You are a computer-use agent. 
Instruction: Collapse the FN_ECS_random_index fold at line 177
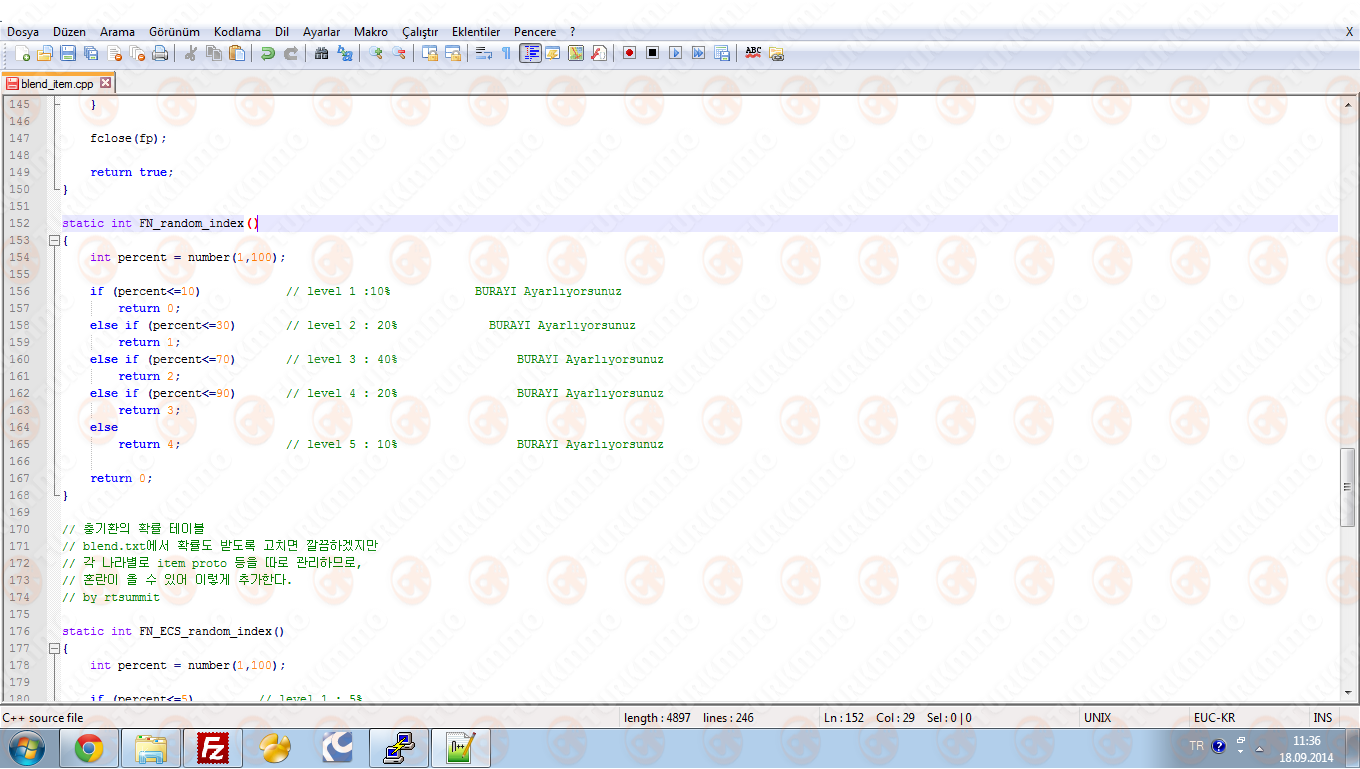coord(53,648)
